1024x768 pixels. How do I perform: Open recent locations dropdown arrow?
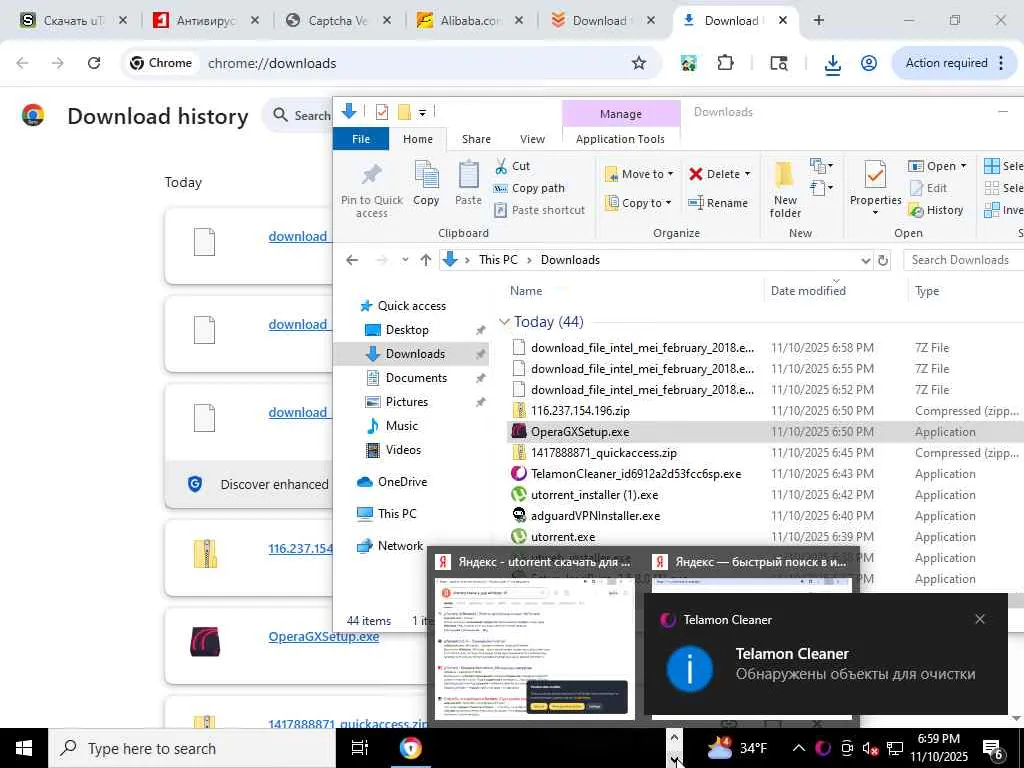point(405,260)
